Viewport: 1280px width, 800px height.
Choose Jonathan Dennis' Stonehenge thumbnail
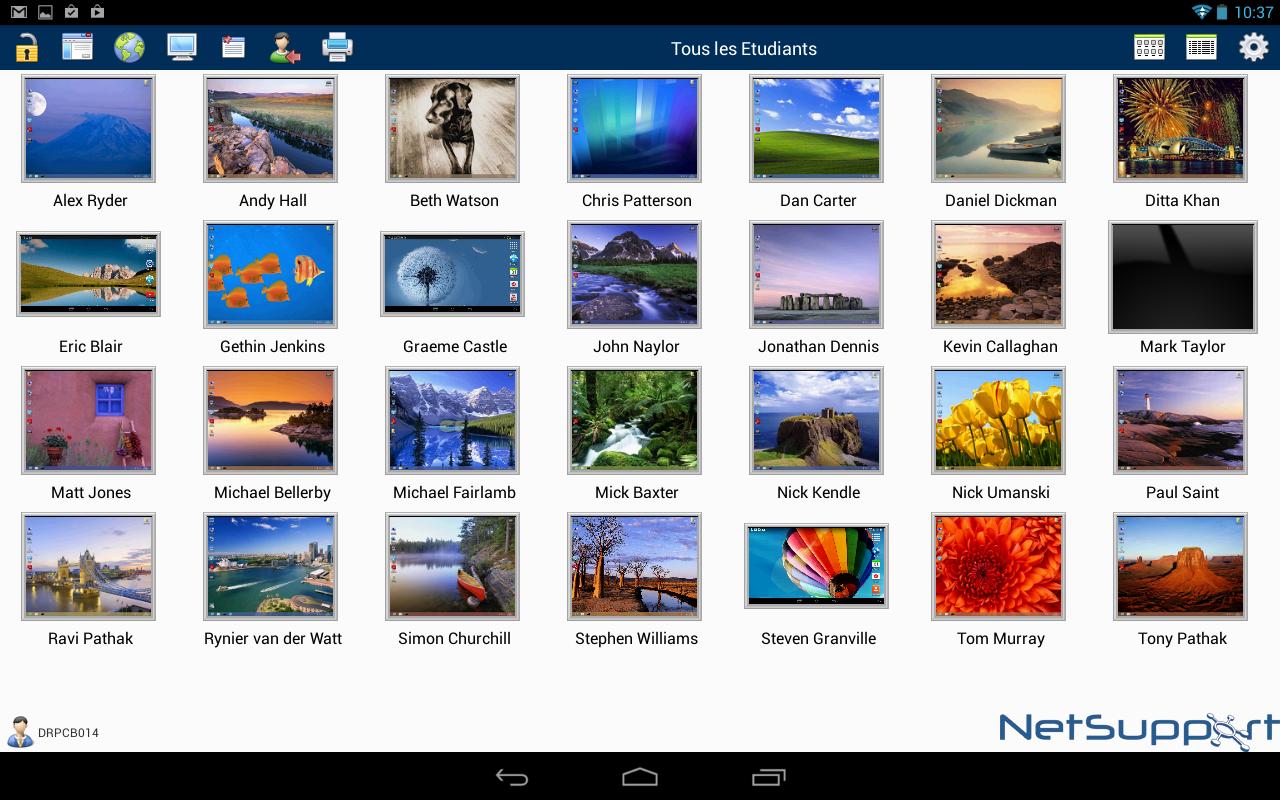[816, 274]
